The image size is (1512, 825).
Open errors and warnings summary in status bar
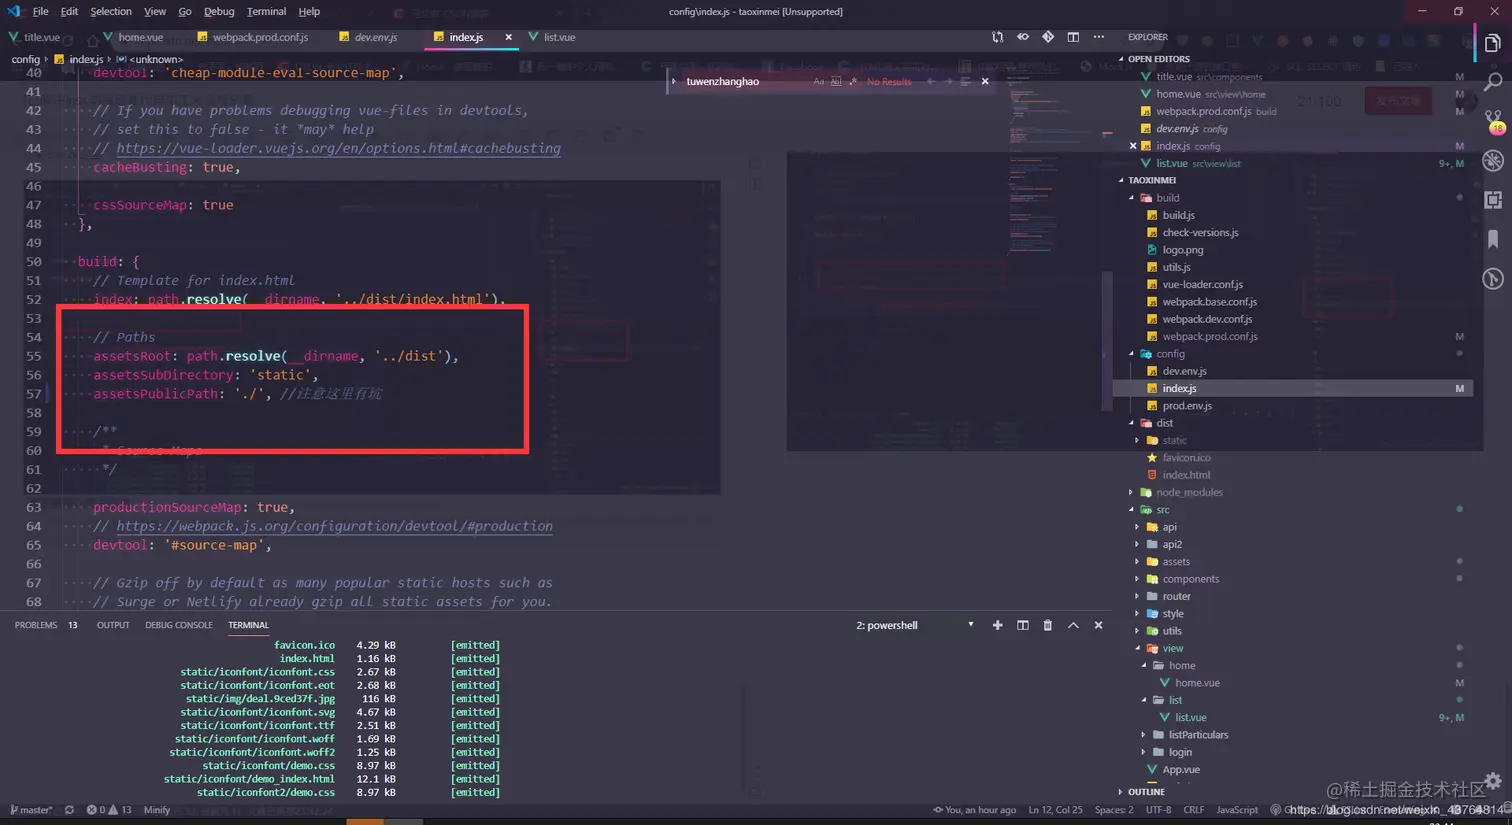coord(109,810)
